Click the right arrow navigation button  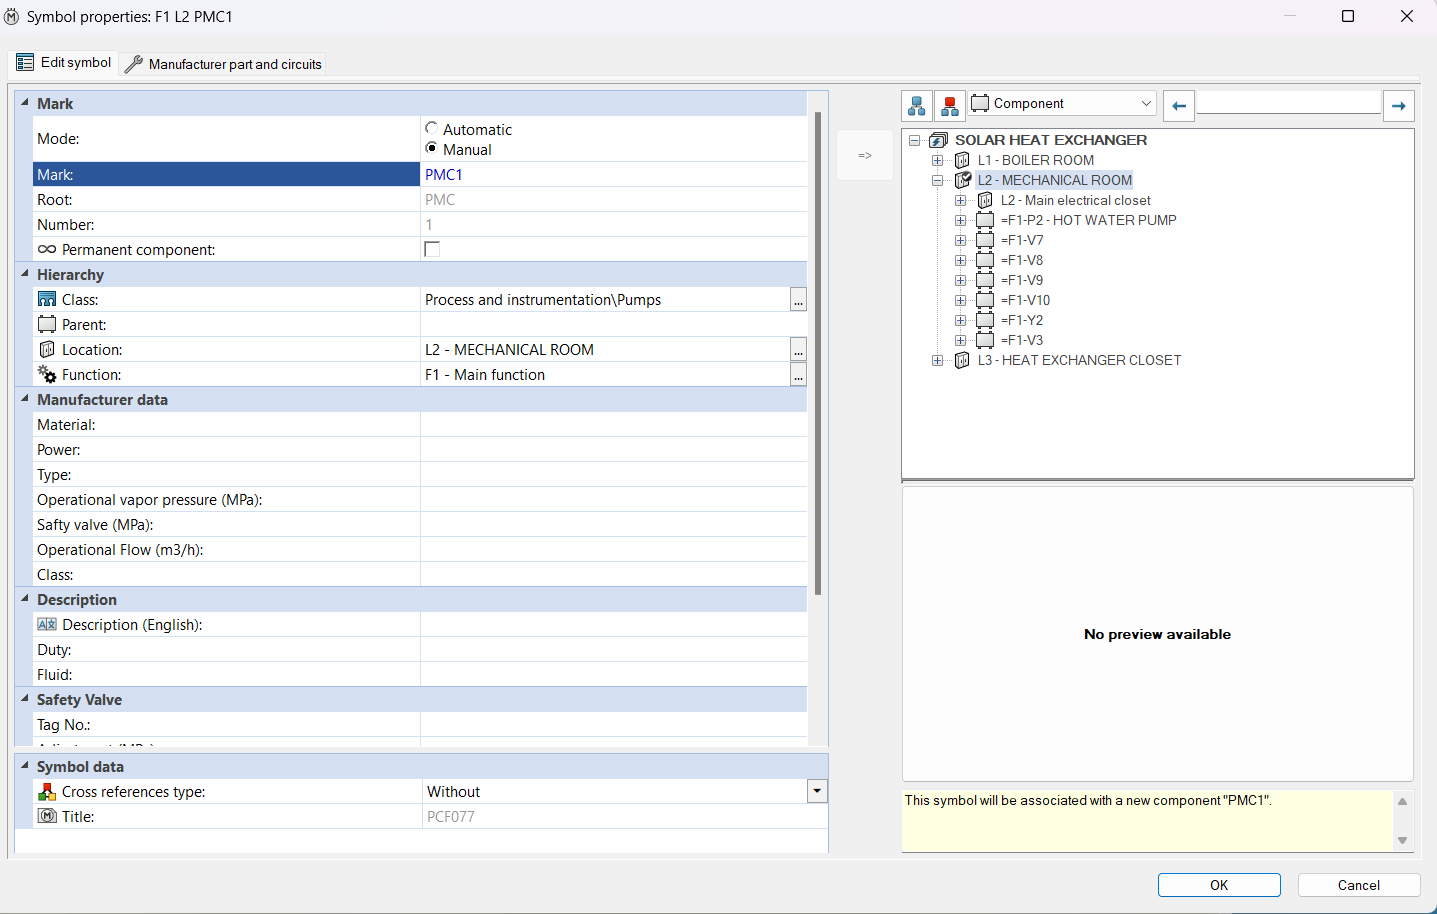pos(1398,105)
